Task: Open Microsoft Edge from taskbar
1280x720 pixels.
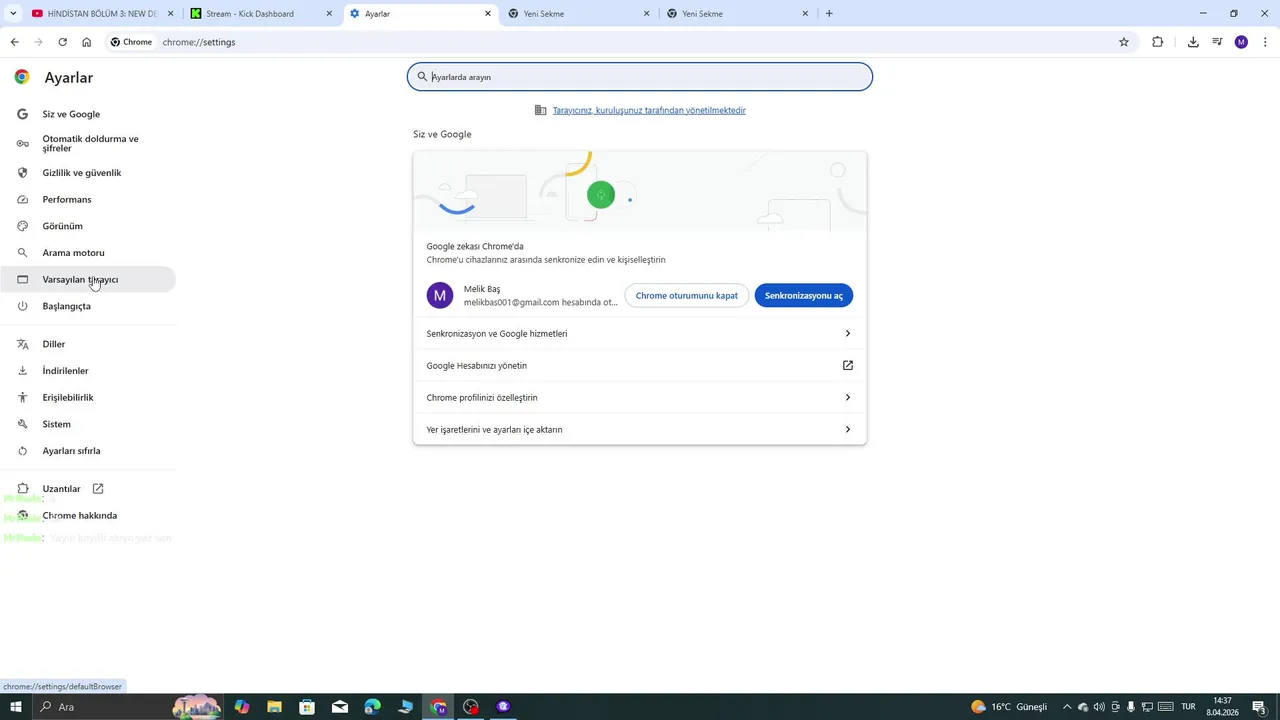Action: pyautogui.click(x=373, y=707)
